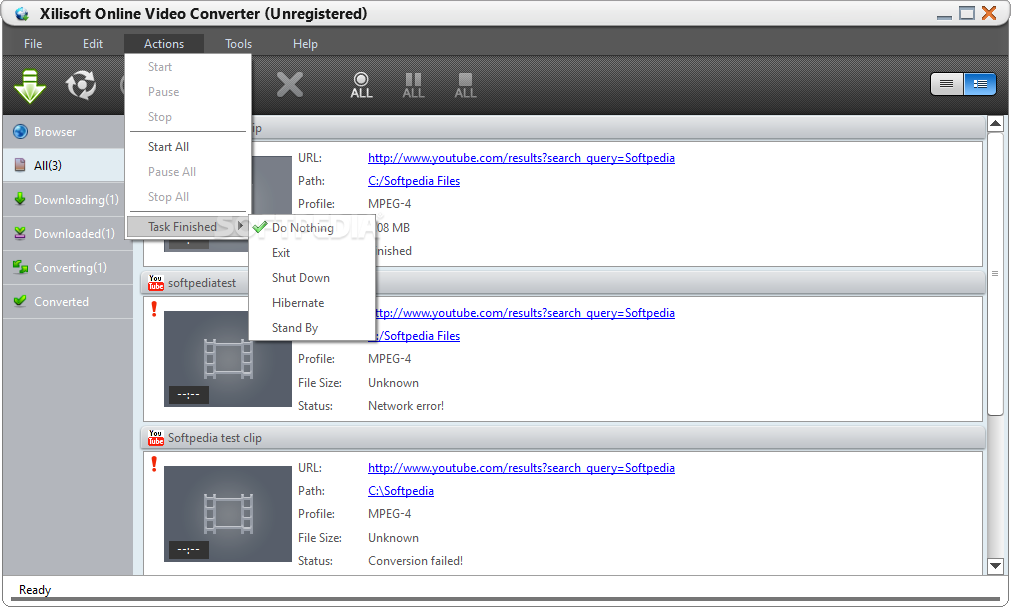The height and width of the screenshot is (607, 1011).
Task: Click Softpedia test clip video thumbnail
Action: tap(228, 513)
